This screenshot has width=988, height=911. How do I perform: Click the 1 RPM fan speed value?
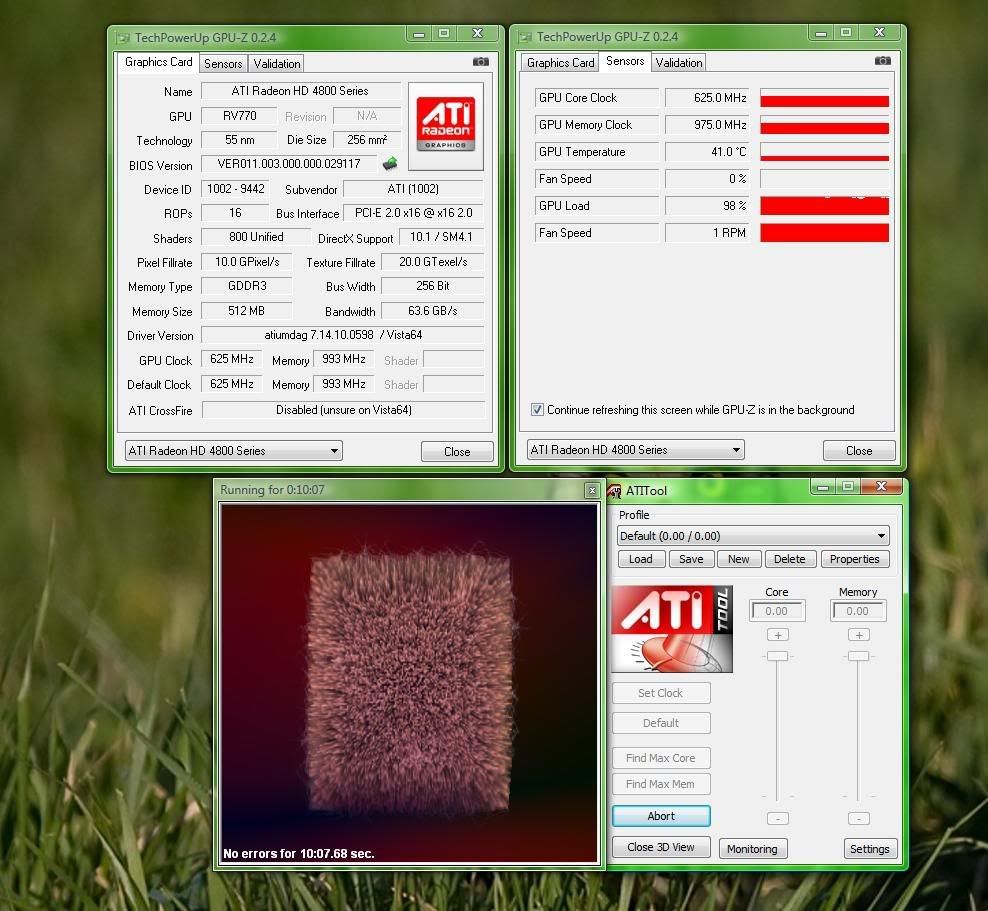[707, 233]
